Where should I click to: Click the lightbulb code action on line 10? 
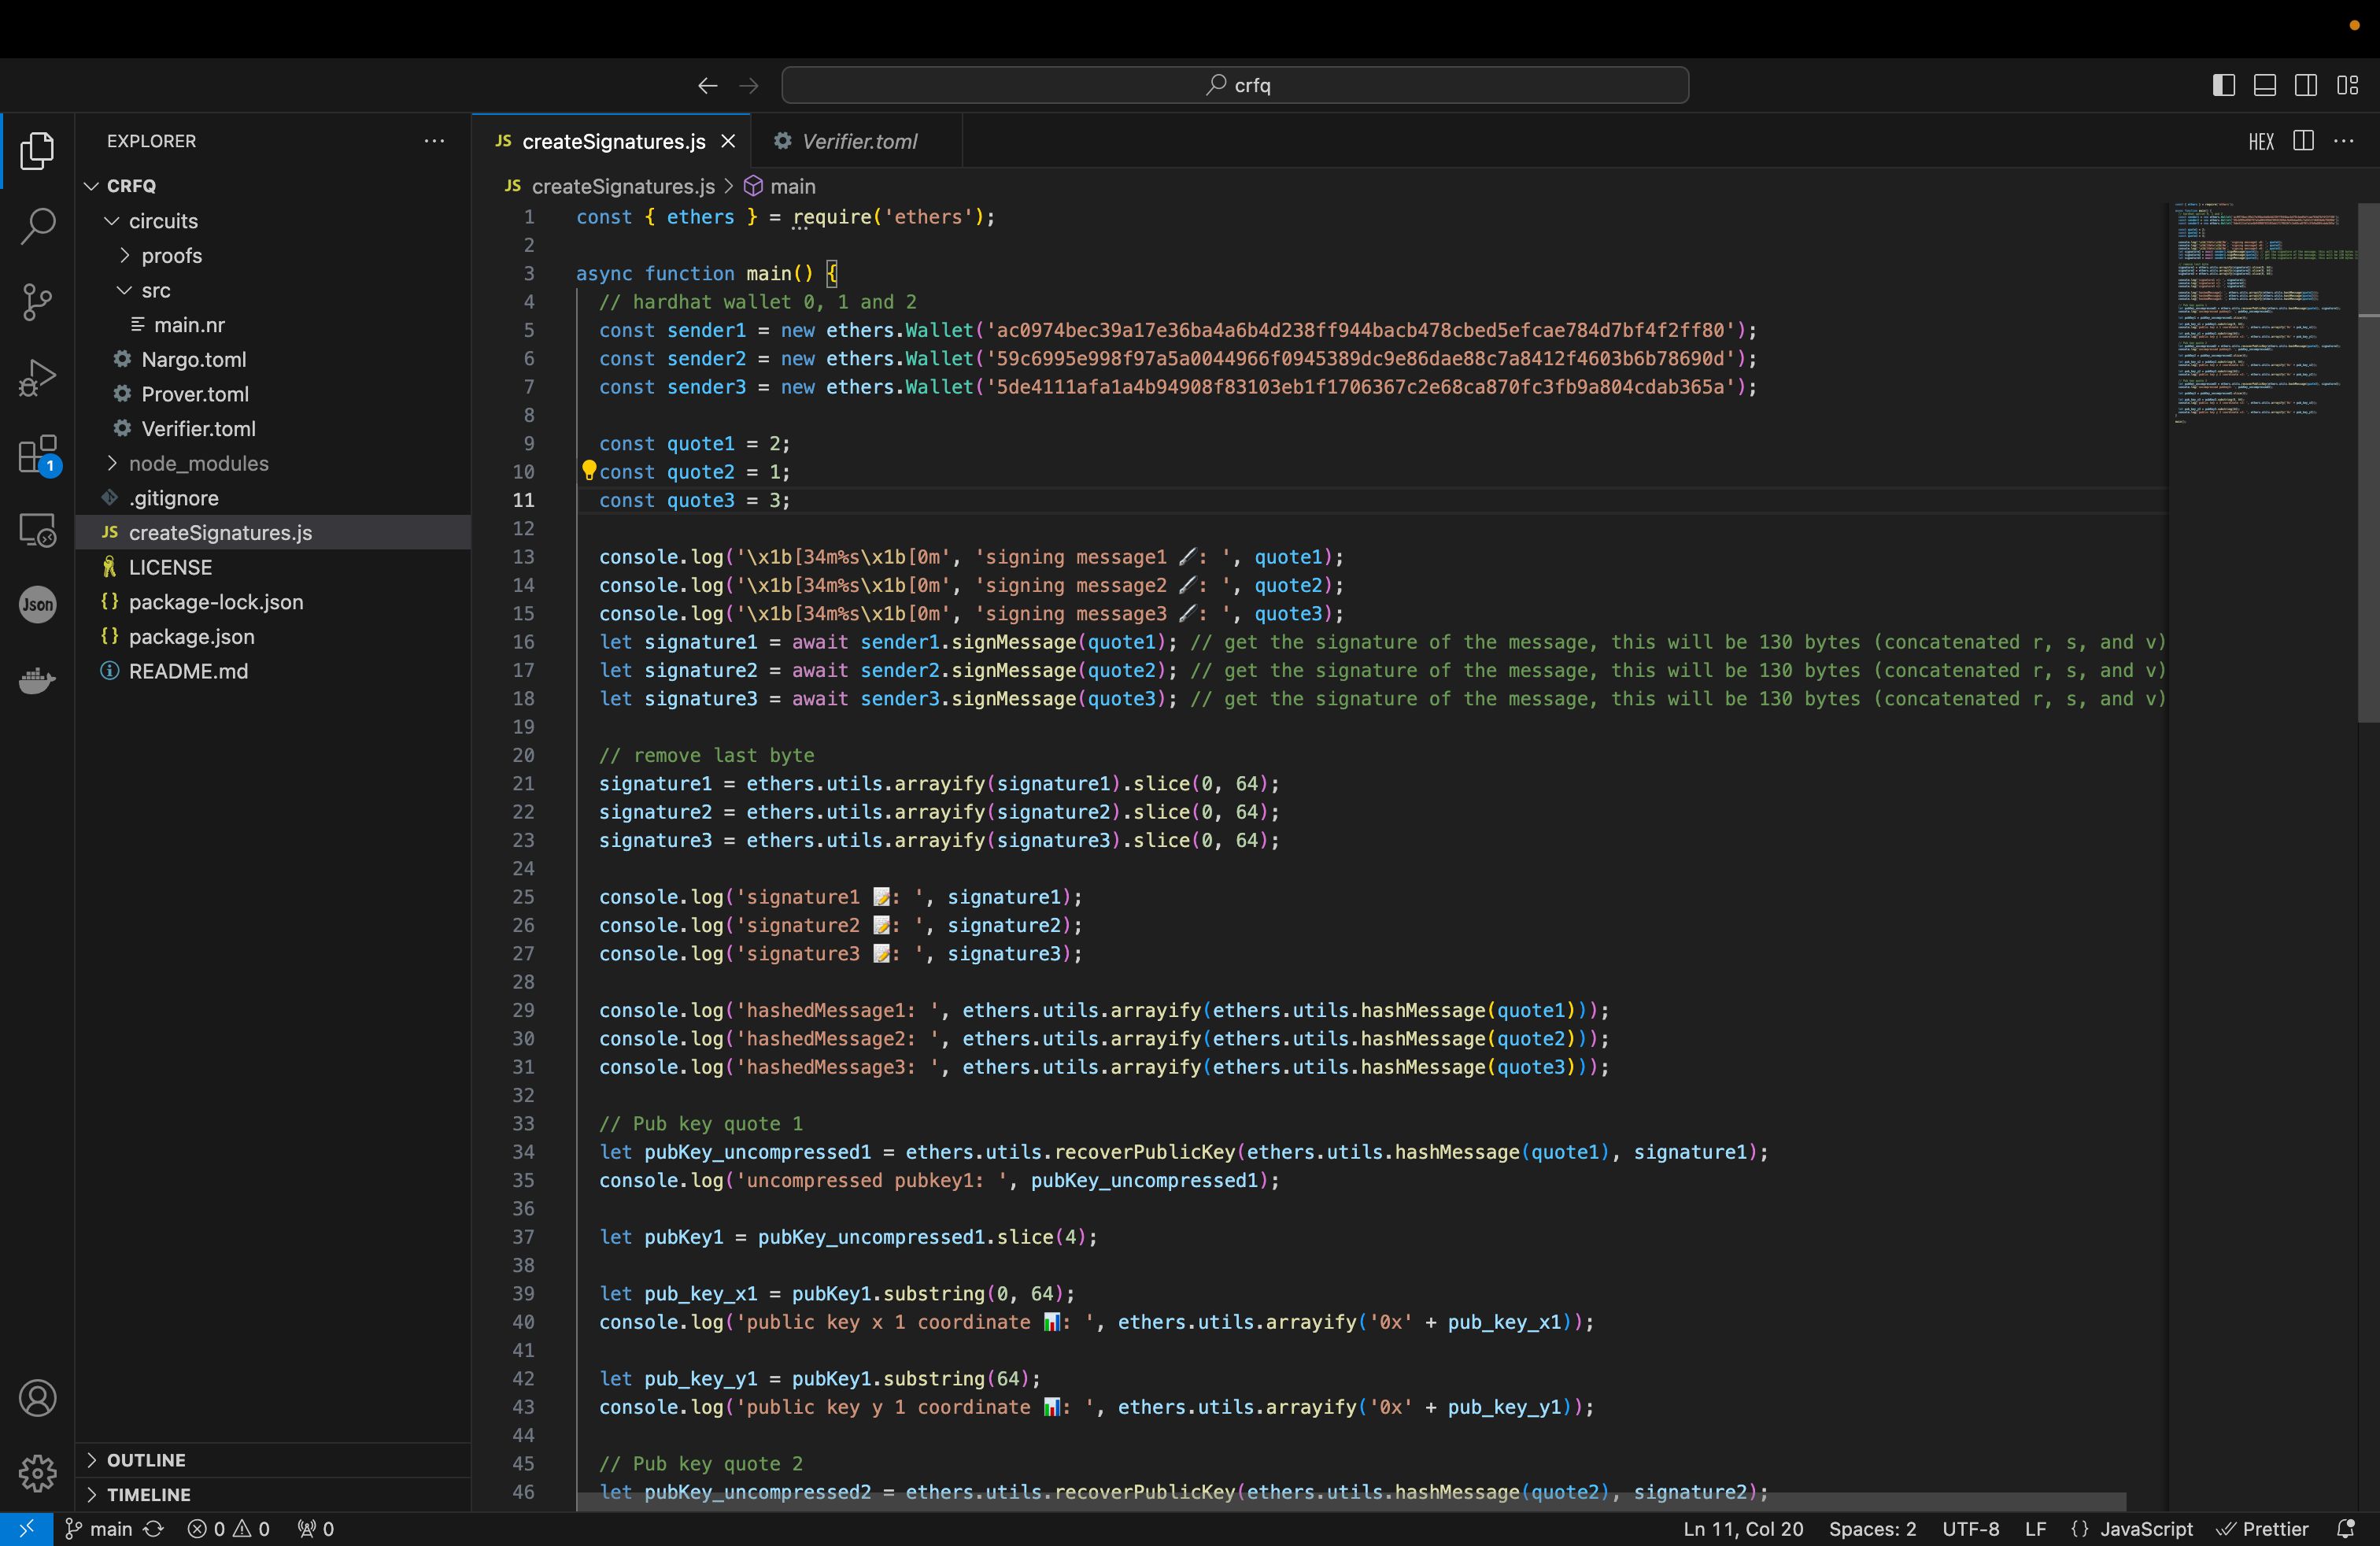pyautogui.click(x=589, y=470)
